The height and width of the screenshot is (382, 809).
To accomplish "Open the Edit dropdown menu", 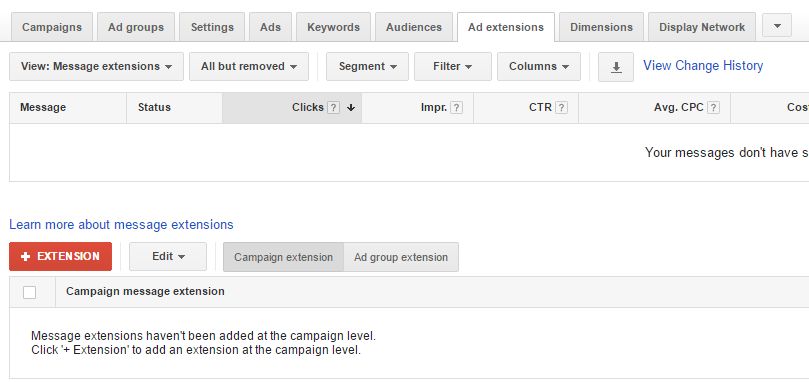I will (x=168, y=257).
